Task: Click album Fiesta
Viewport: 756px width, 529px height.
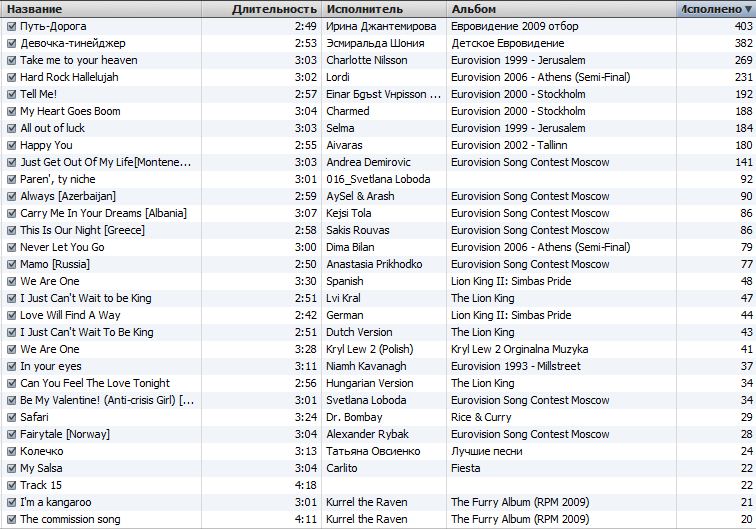Action: 466,468
